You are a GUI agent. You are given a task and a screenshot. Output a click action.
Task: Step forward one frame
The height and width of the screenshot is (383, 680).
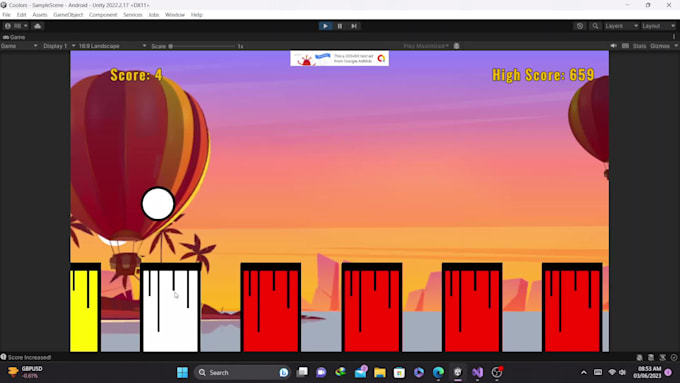point(354,26)
